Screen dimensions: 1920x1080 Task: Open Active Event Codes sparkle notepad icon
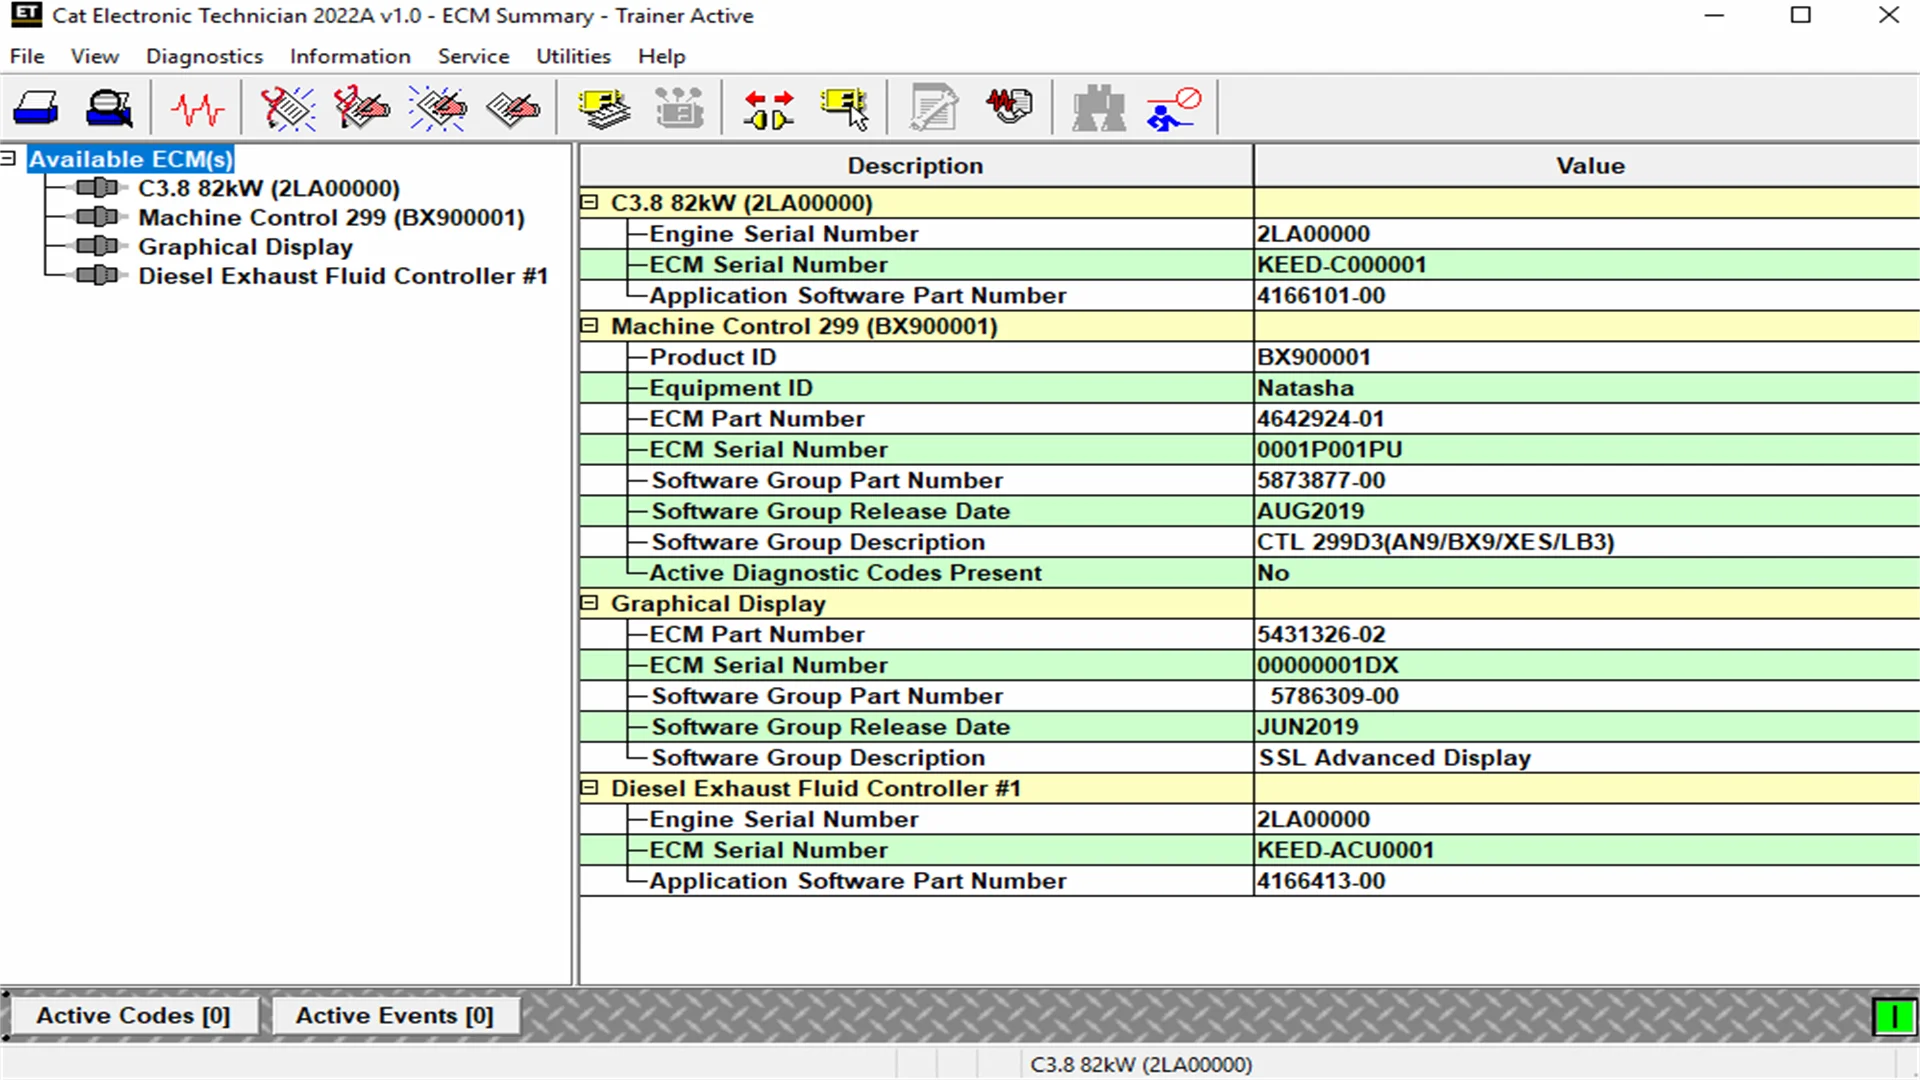pos(437,108)
